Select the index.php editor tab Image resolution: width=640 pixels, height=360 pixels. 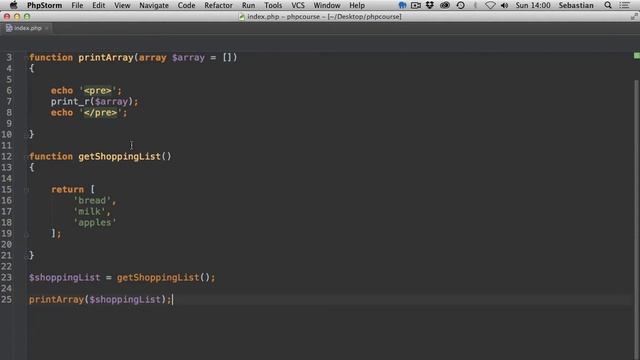click(x=27, y=28)
